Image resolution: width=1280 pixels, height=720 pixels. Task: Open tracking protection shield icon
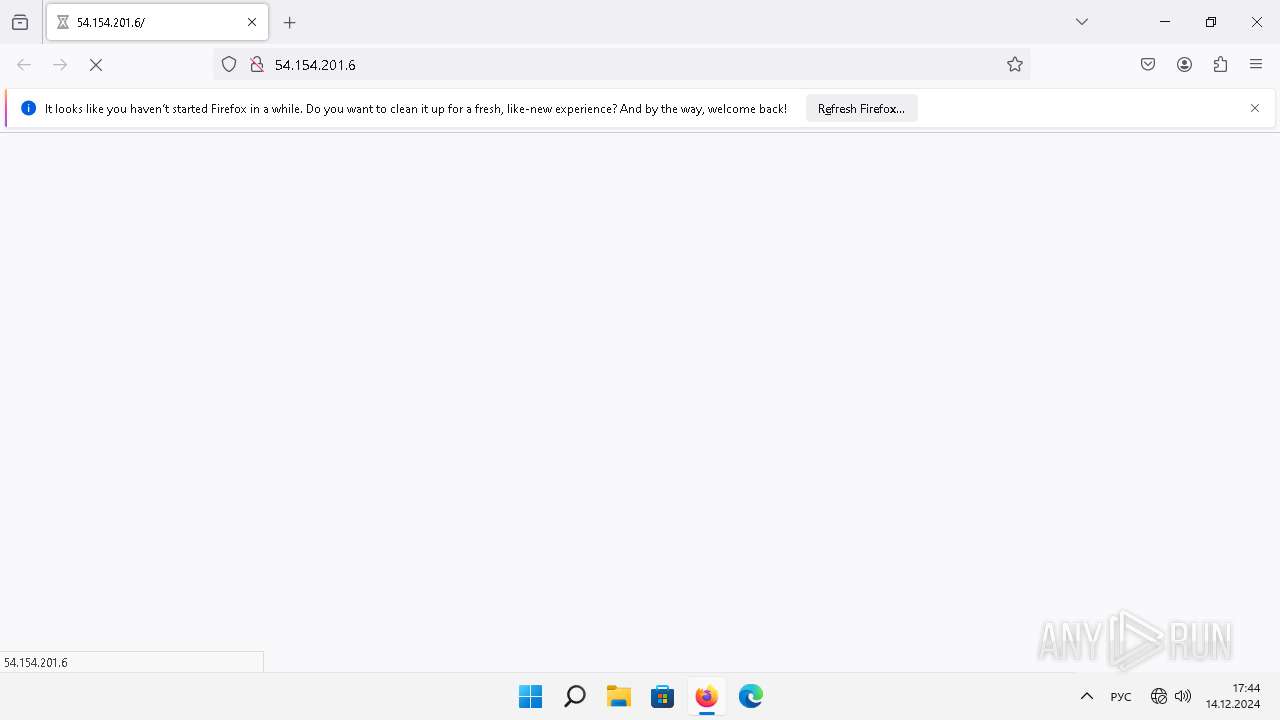click(x=229, y=64)
